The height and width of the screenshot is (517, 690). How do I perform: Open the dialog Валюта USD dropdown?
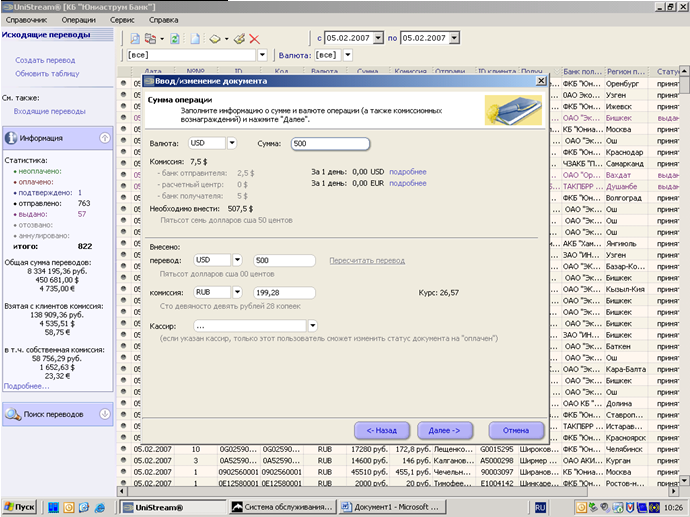point(231,143)
